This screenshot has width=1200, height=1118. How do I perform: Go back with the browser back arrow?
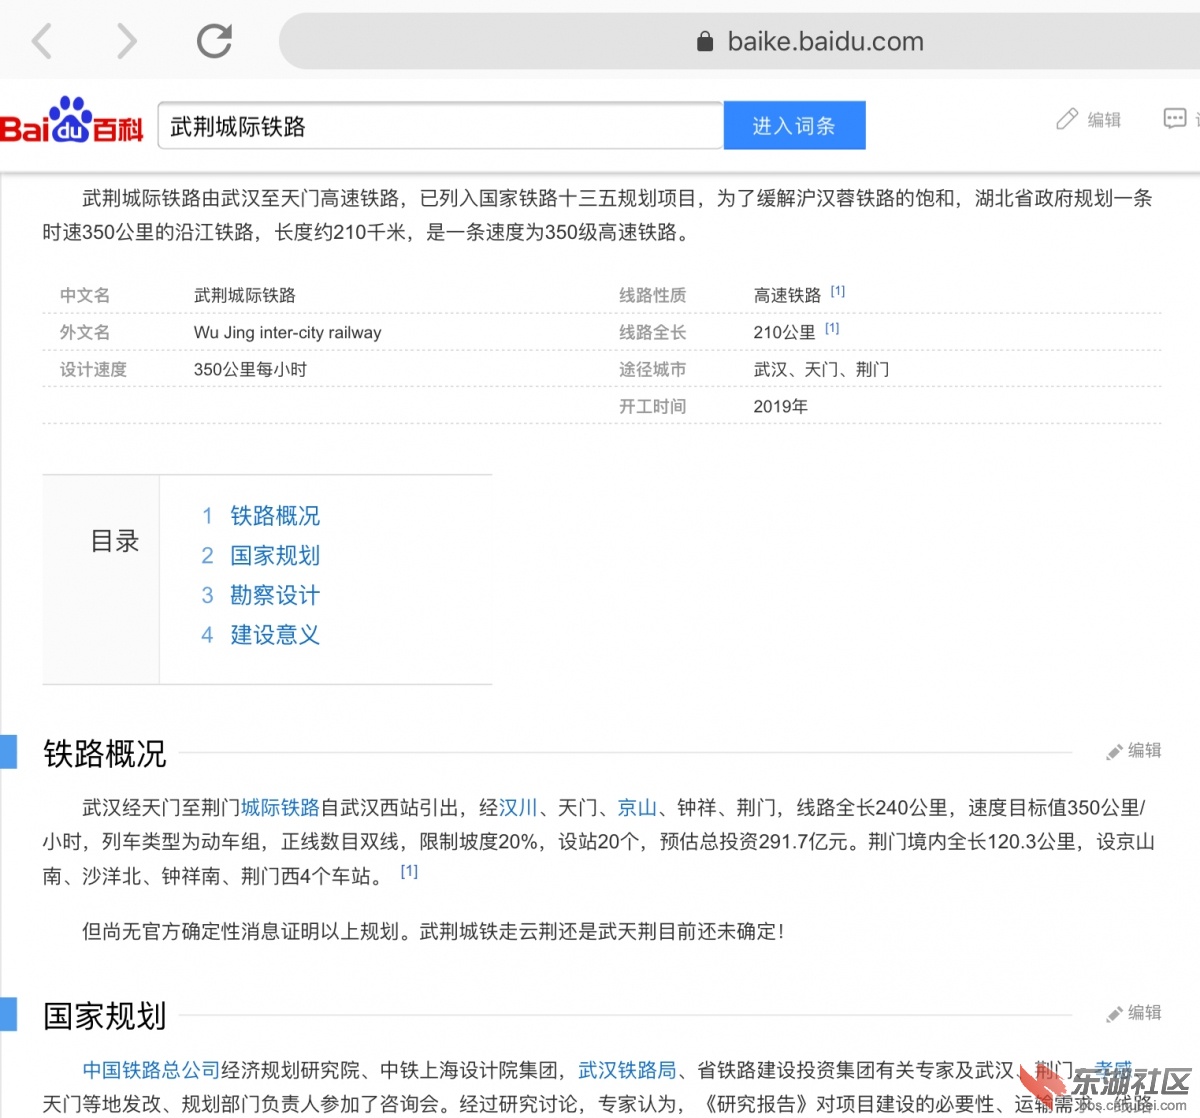pyautogui.click(x=42, y=41)
